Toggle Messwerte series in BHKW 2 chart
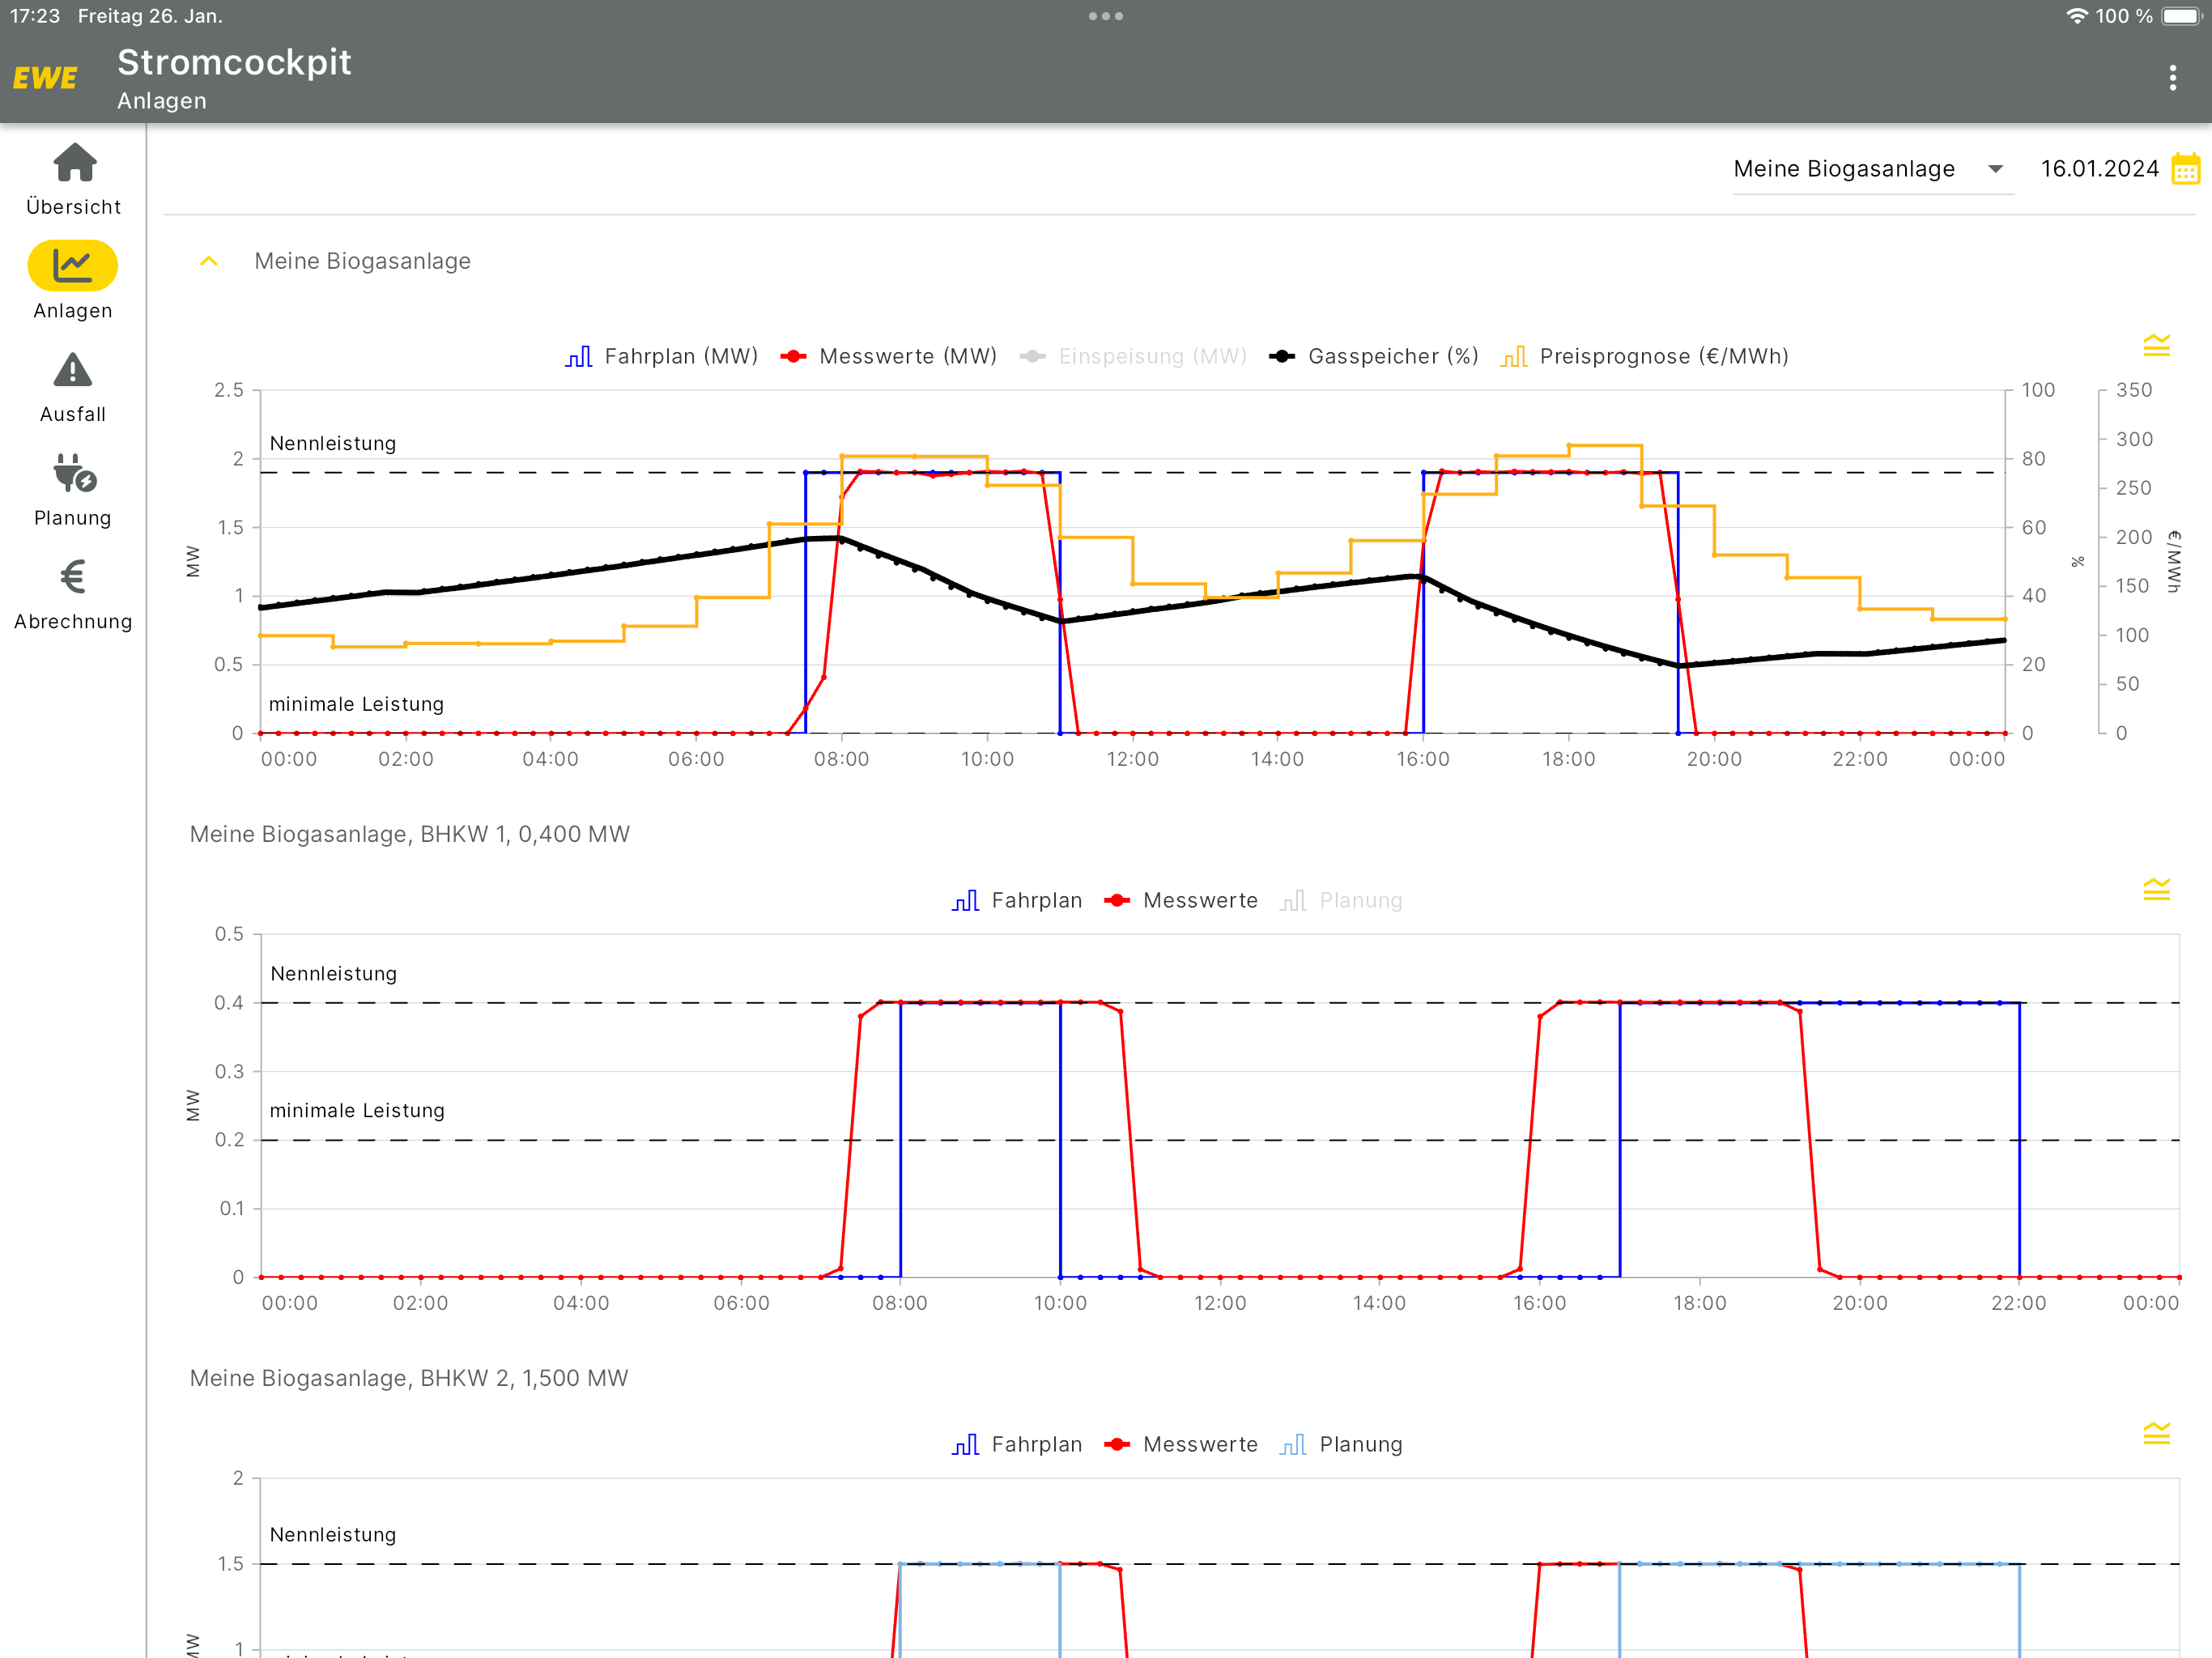 tap(1180, 1445)
